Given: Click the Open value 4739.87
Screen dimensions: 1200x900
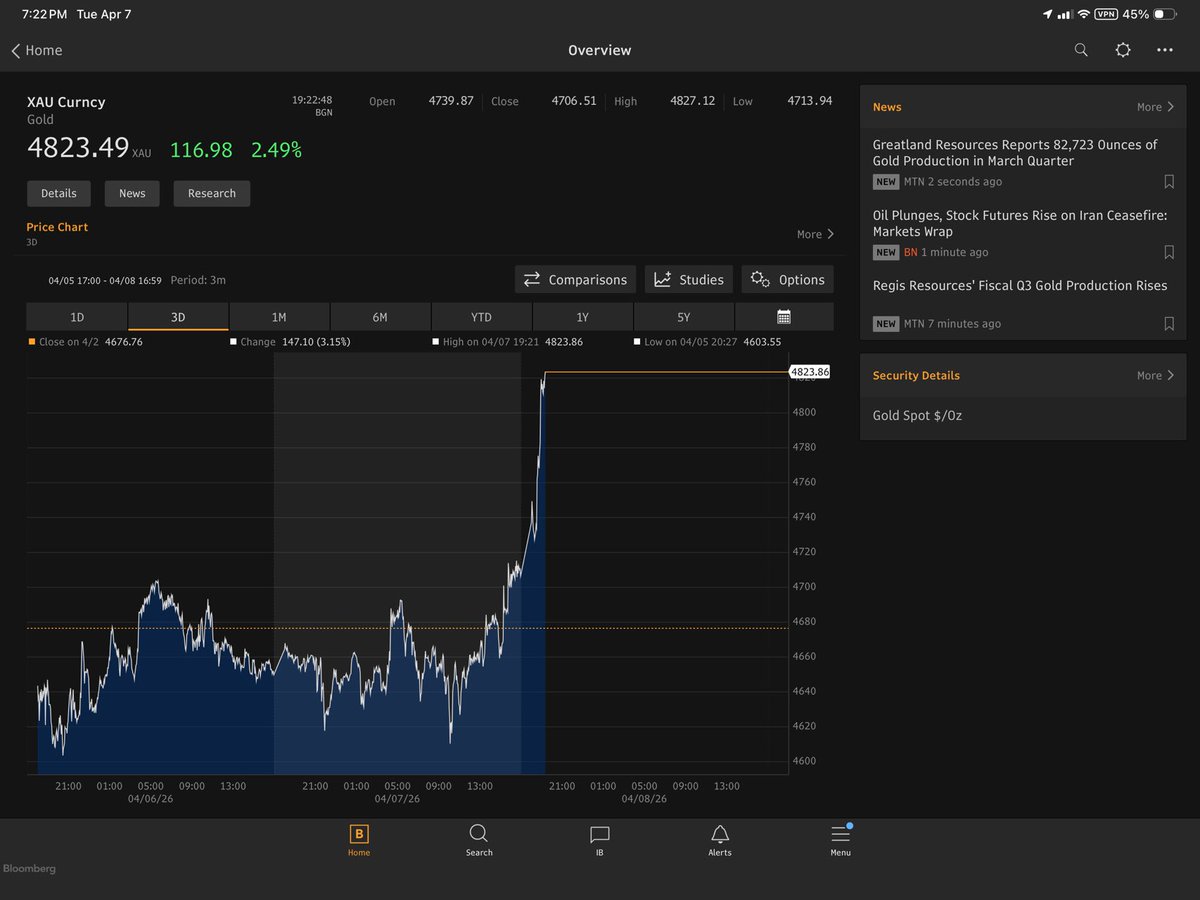Looking at the screenshot, I should (x=451, y=101).
